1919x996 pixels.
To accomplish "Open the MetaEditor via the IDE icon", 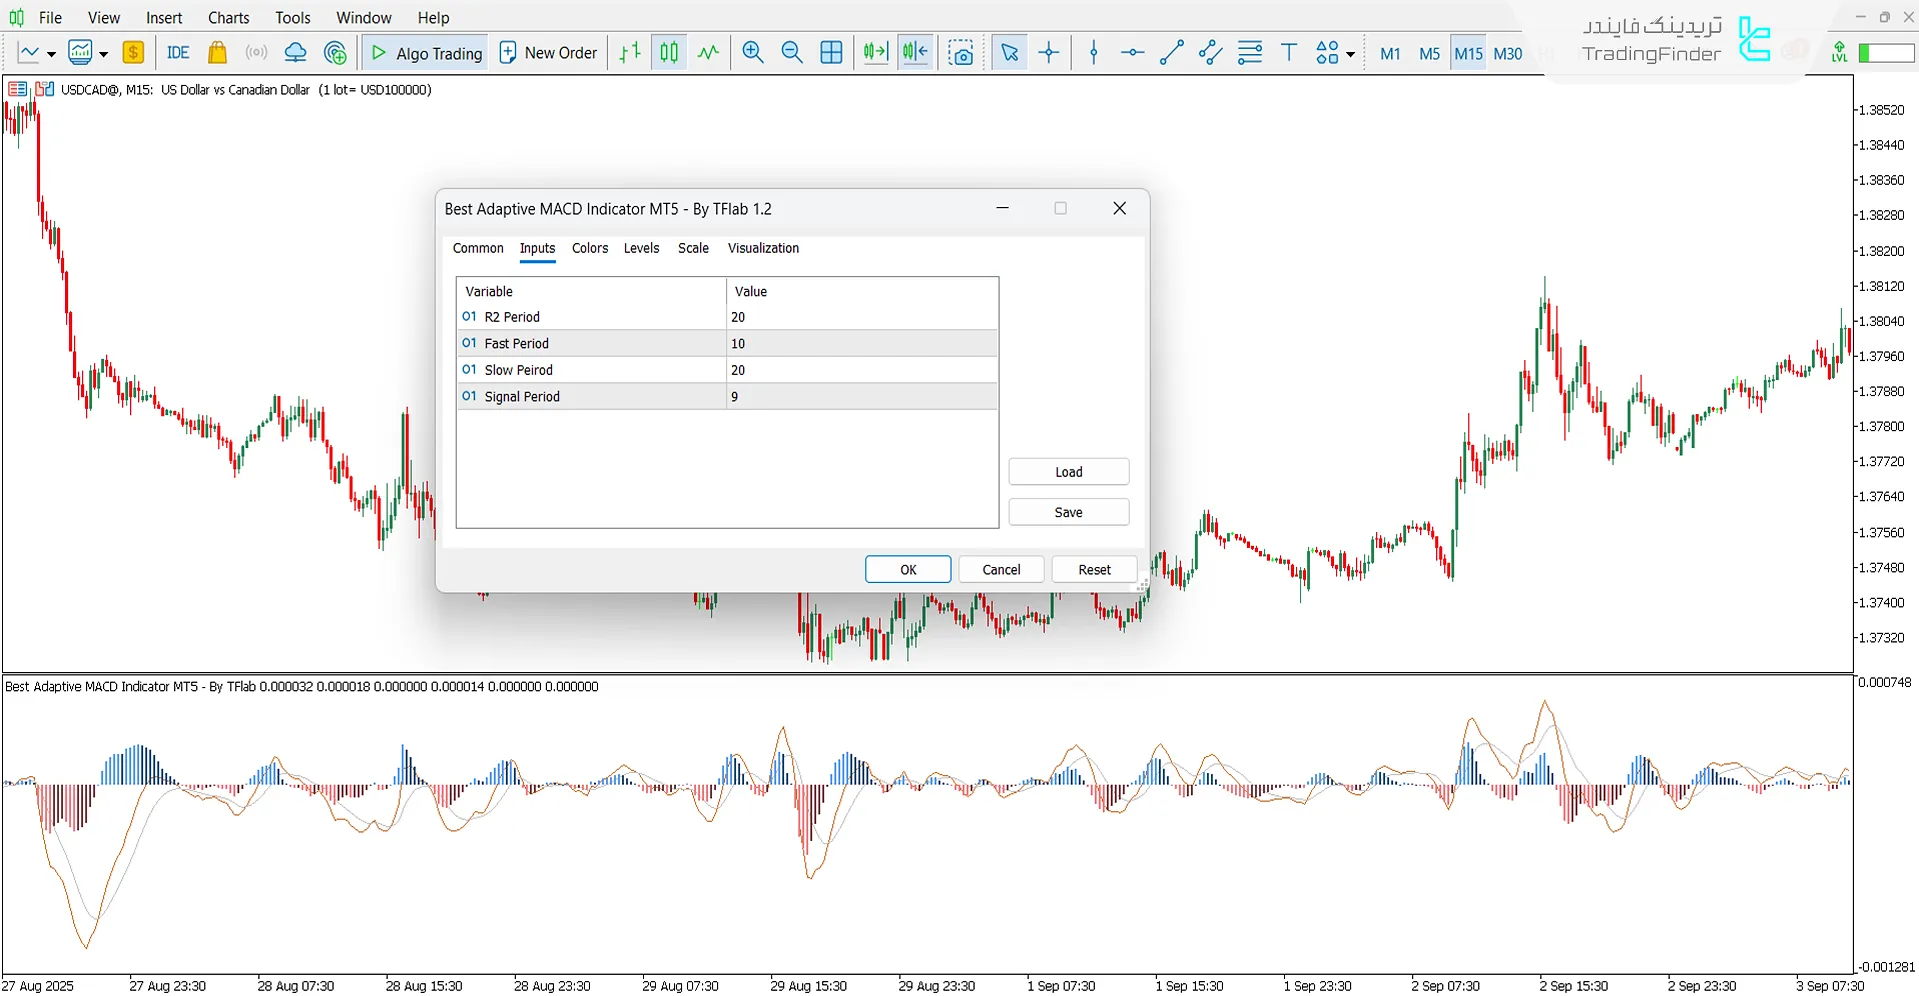I will [177, 52].
